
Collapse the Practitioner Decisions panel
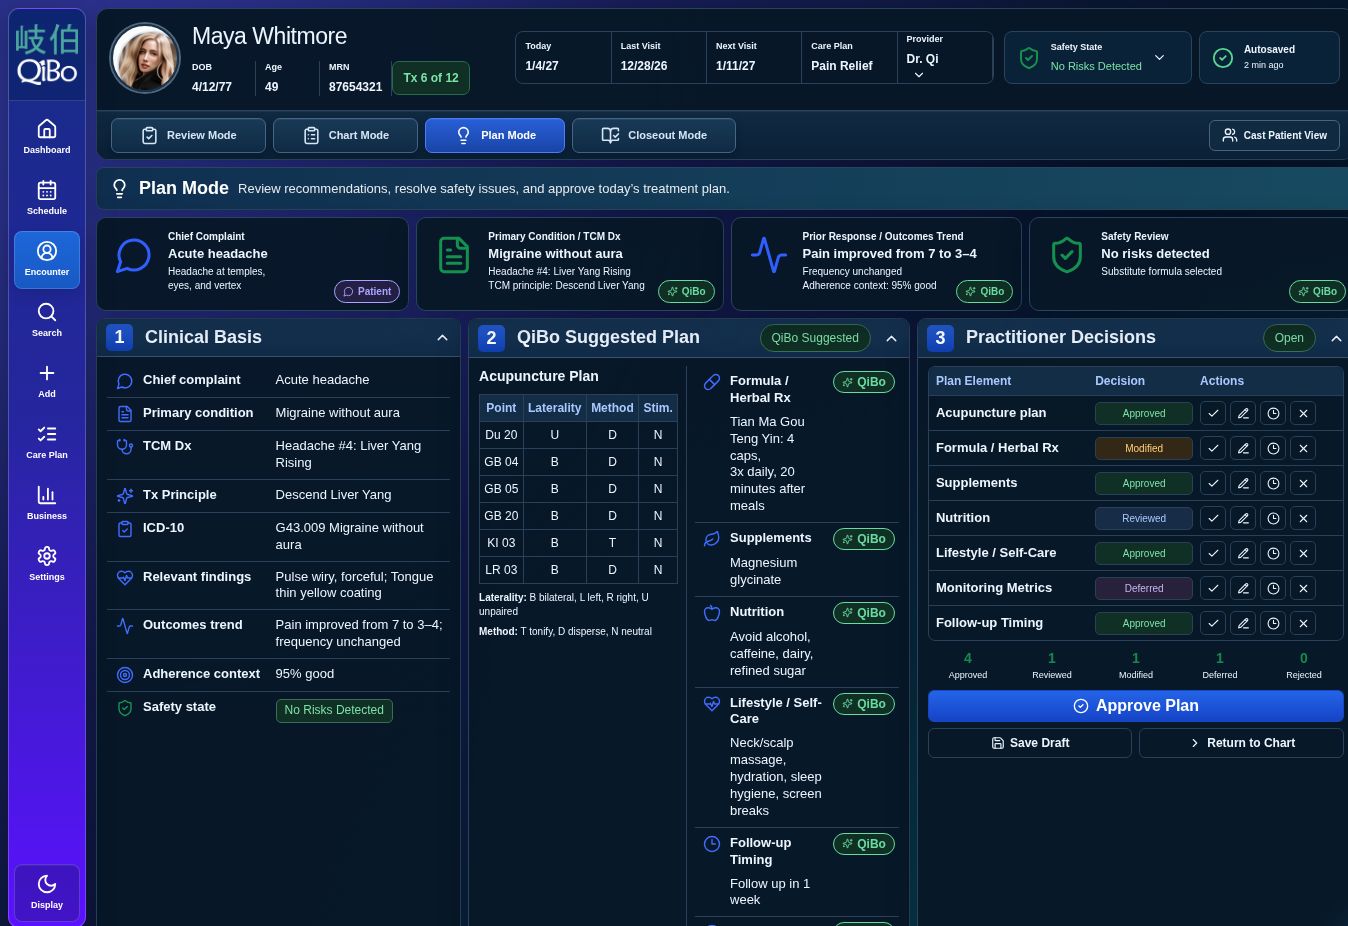pos(1336,338)
